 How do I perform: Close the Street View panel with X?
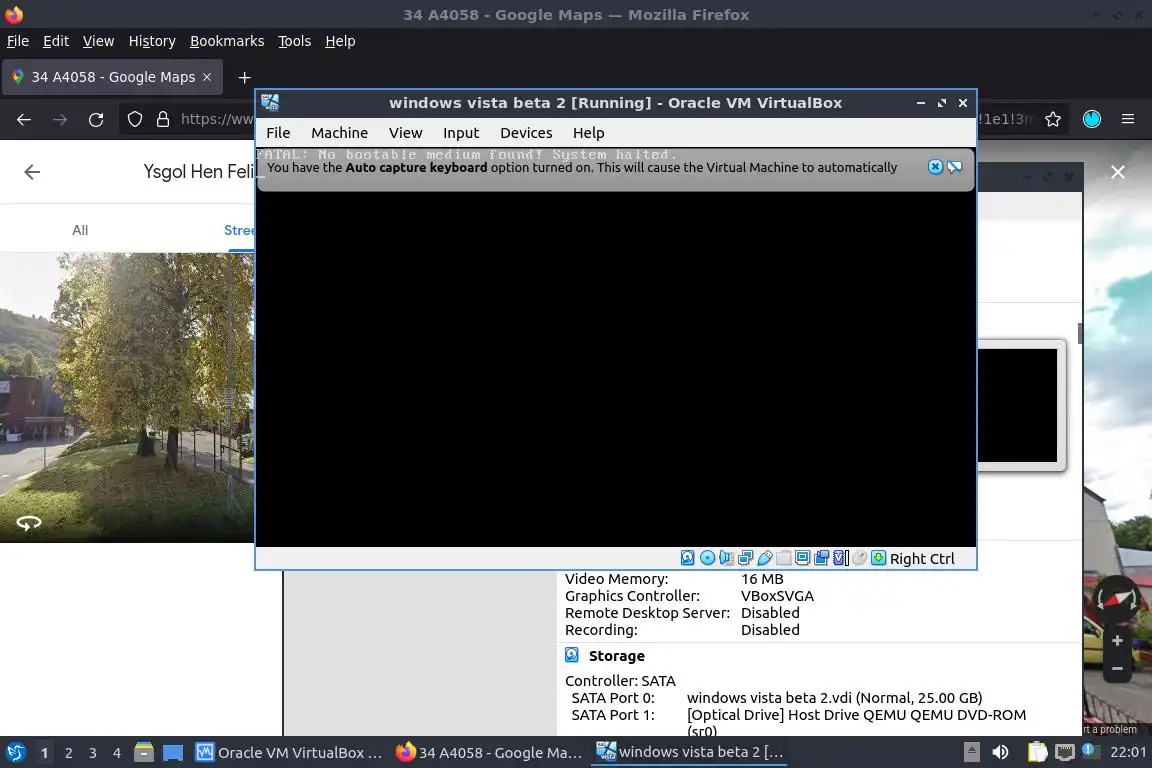pos(1117,172)
